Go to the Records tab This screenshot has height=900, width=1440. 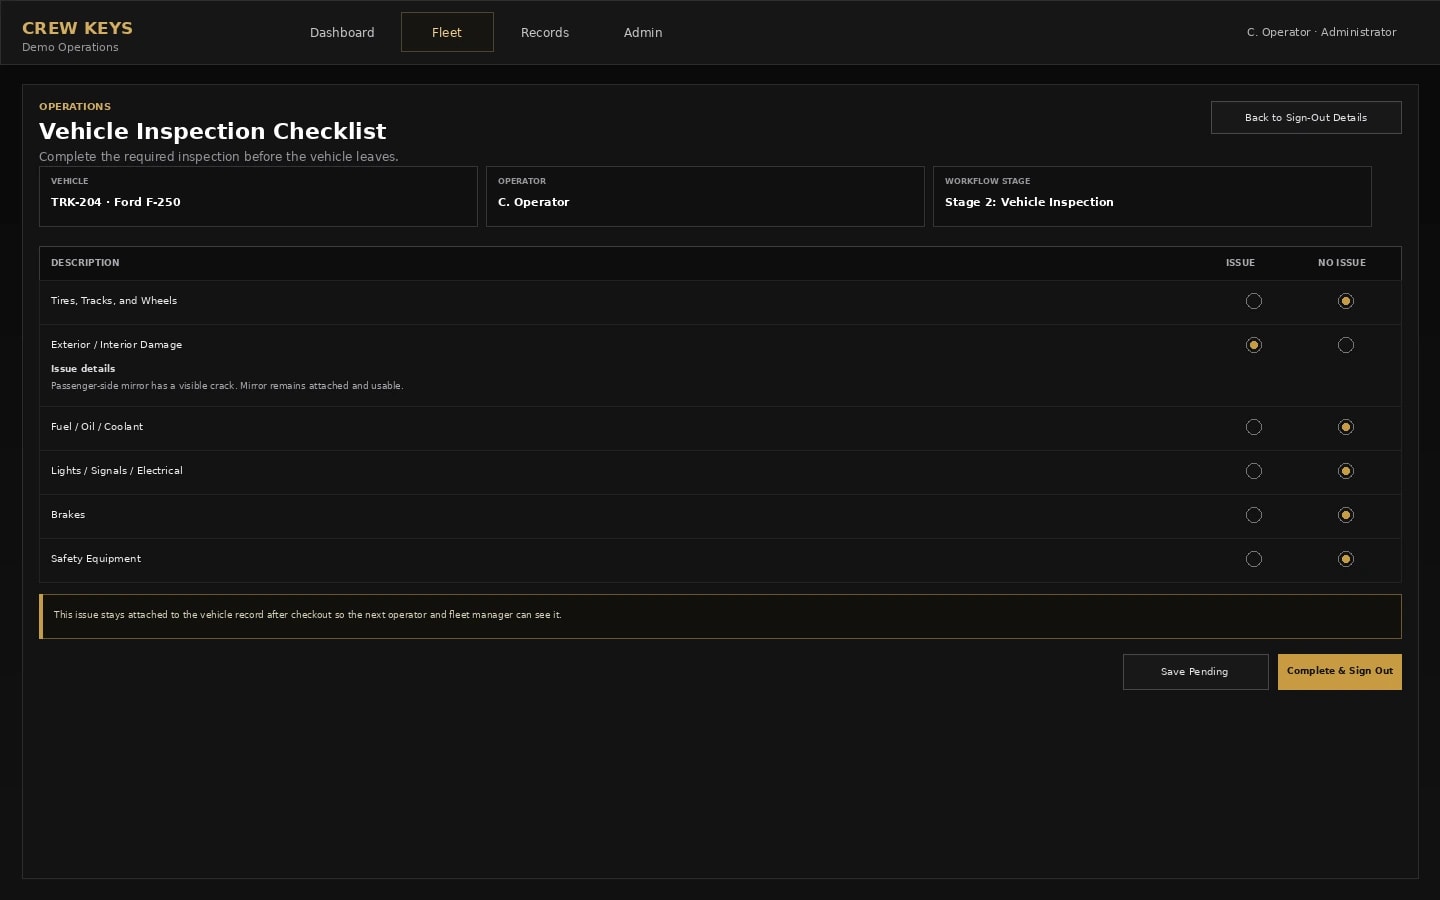pos(545,32)
